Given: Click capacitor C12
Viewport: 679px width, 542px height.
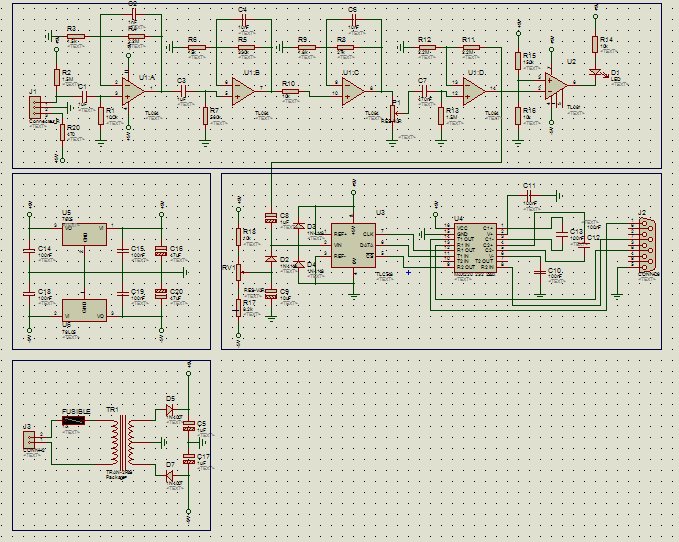Looking at the screenshot, I should click(x=583, y=245).
